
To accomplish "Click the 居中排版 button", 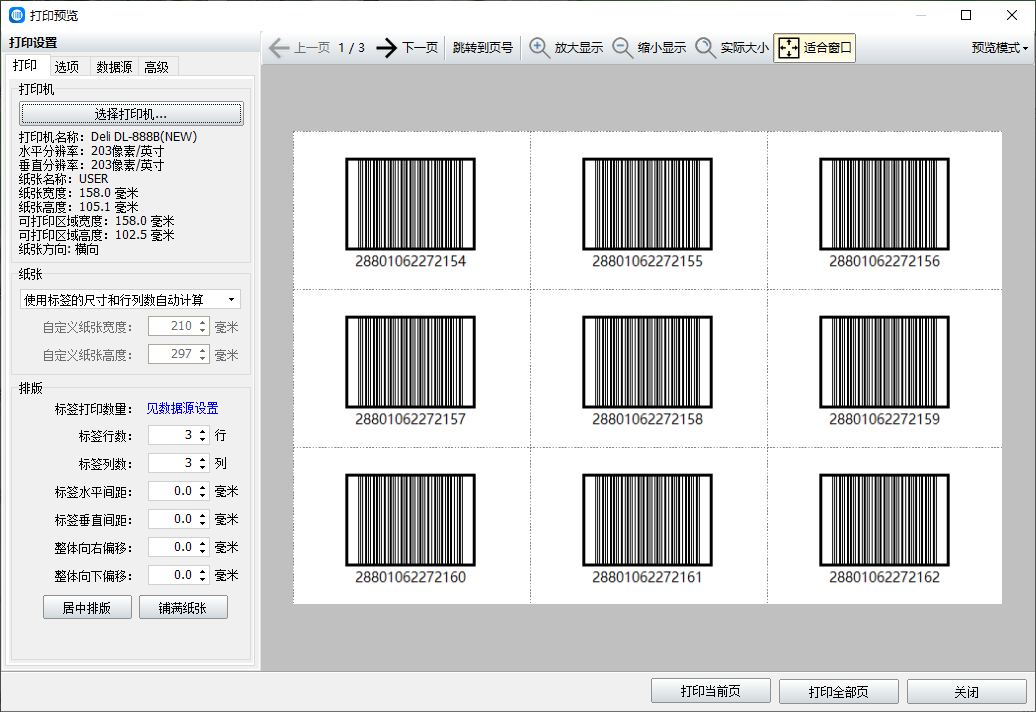I will point(87,607).
